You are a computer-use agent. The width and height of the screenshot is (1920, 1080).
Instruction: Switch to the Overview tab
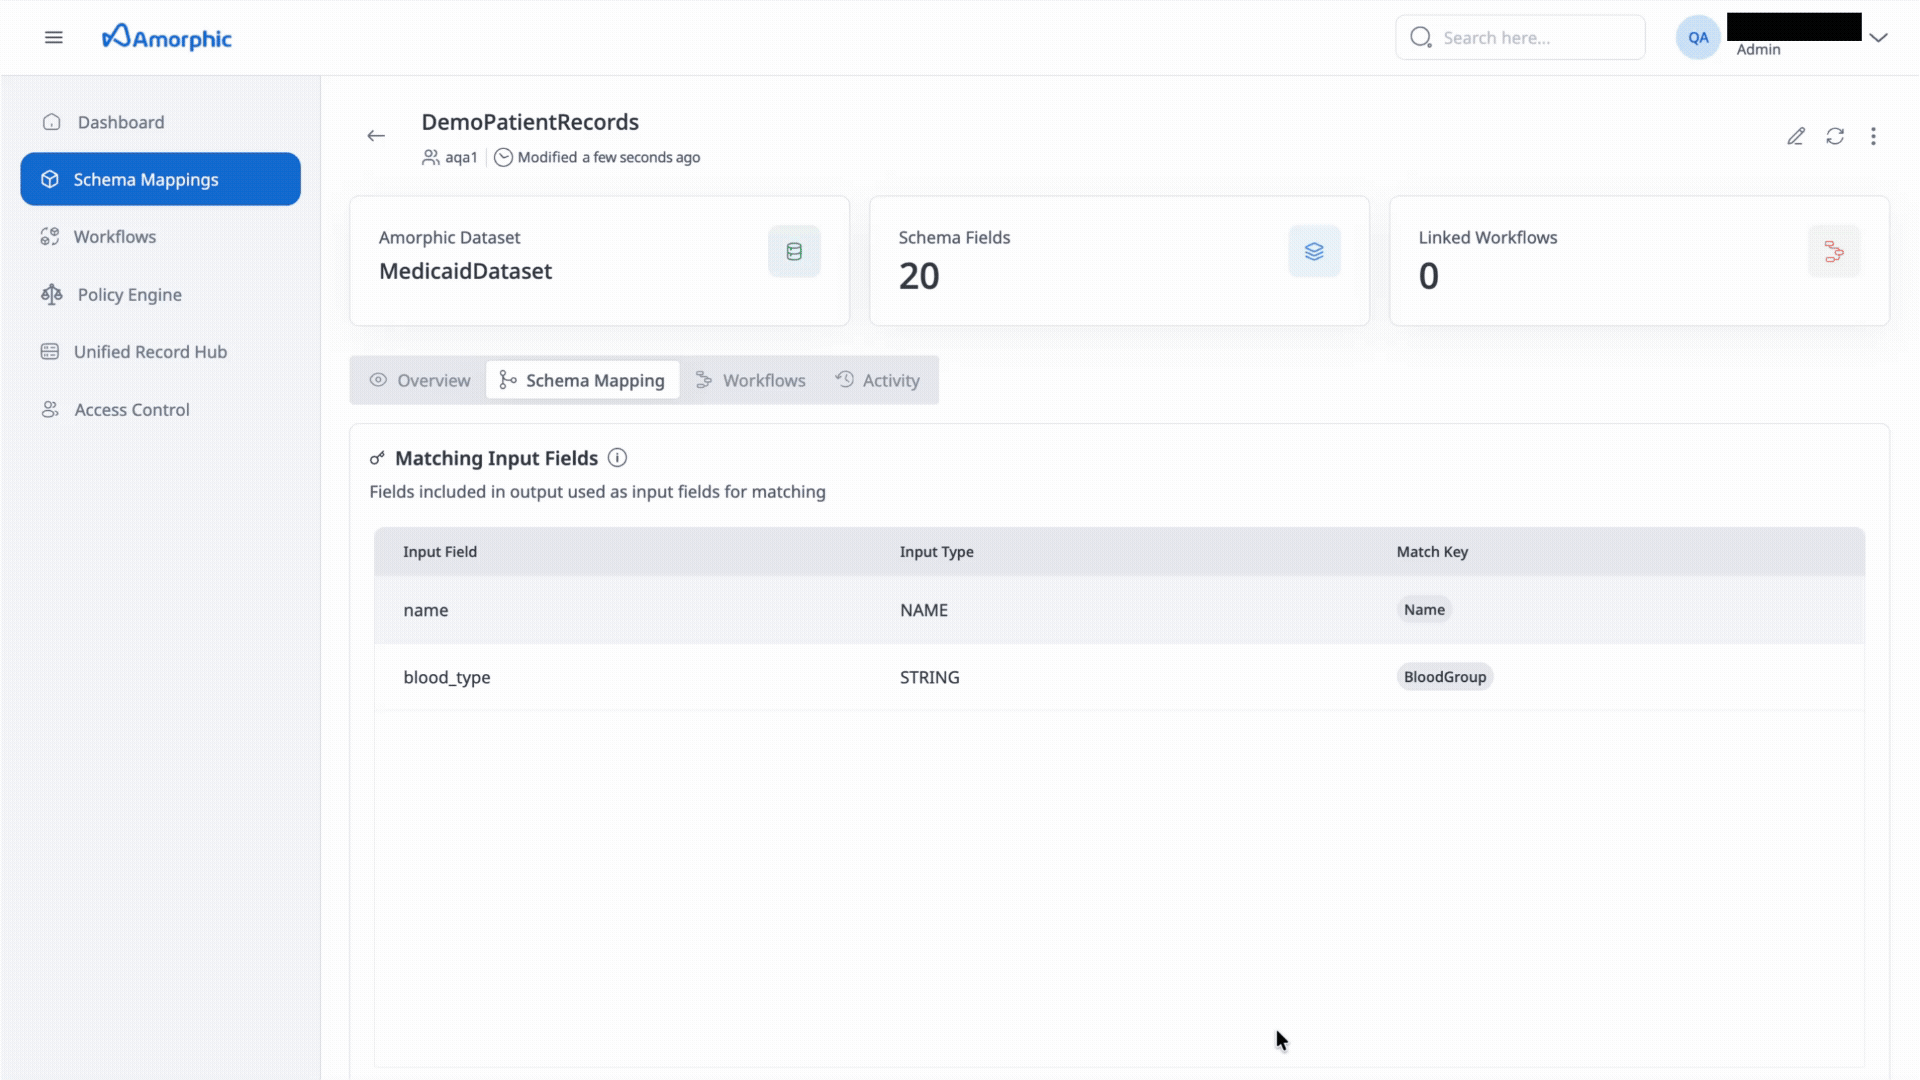[x=432, y=380]
